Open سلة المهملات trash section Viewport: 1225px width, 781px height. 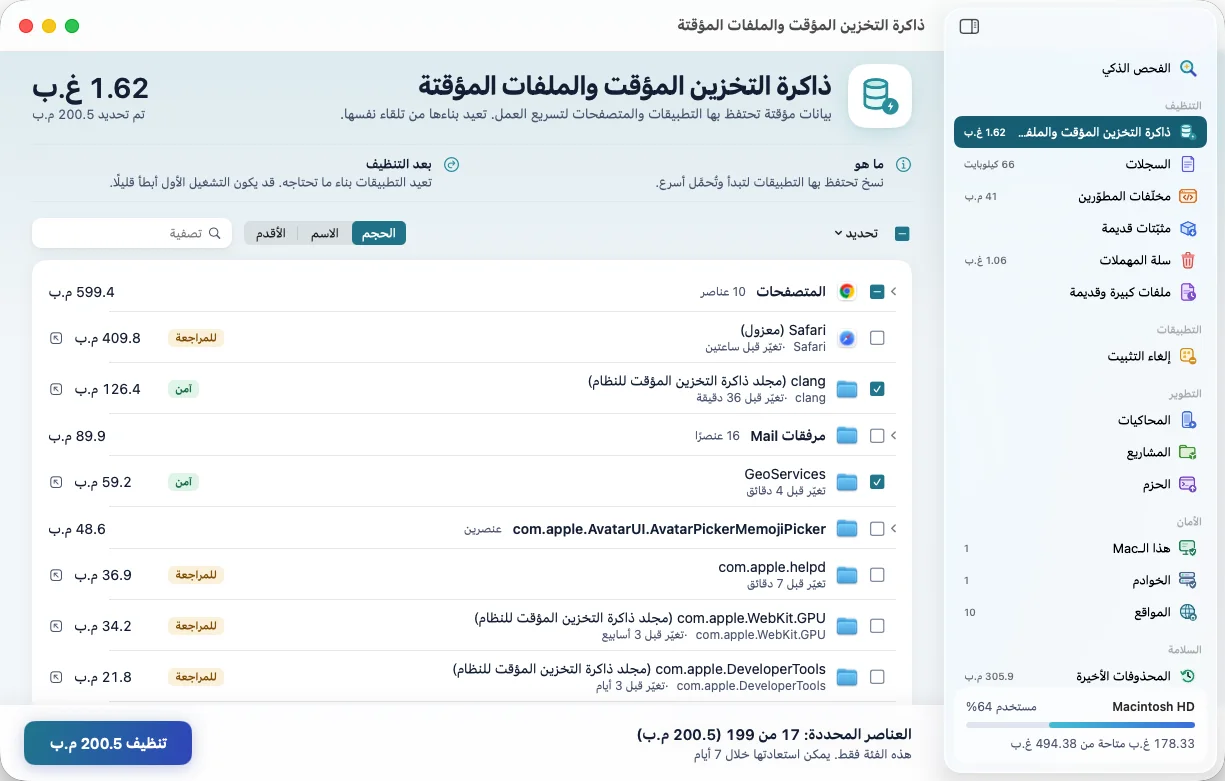(x=1080, y=260)
